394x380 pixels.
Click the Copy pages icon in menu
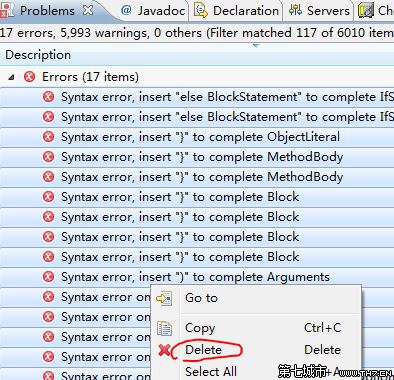(x=164, y=328)
